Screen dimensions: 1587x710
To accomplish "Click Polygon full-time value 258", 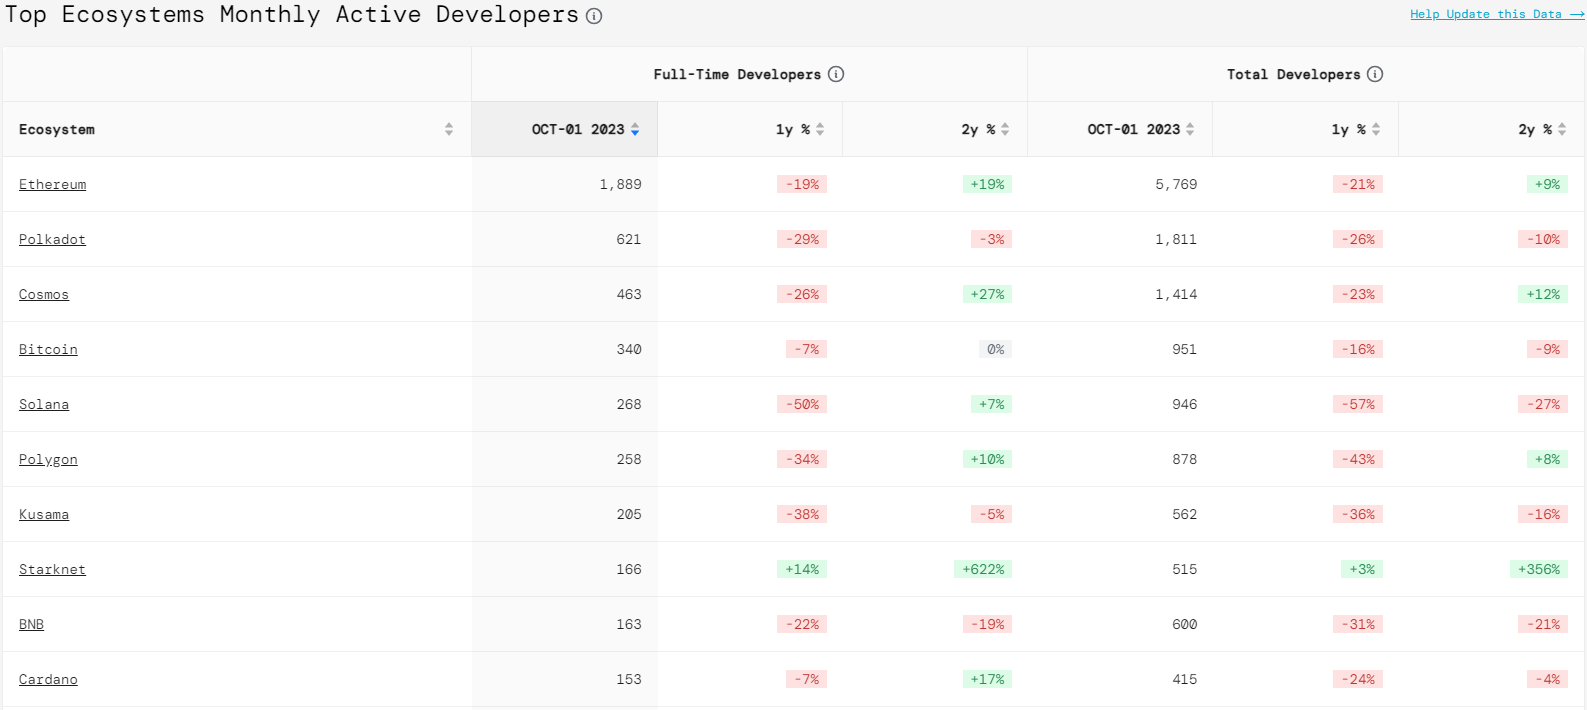I will [629, 459].
